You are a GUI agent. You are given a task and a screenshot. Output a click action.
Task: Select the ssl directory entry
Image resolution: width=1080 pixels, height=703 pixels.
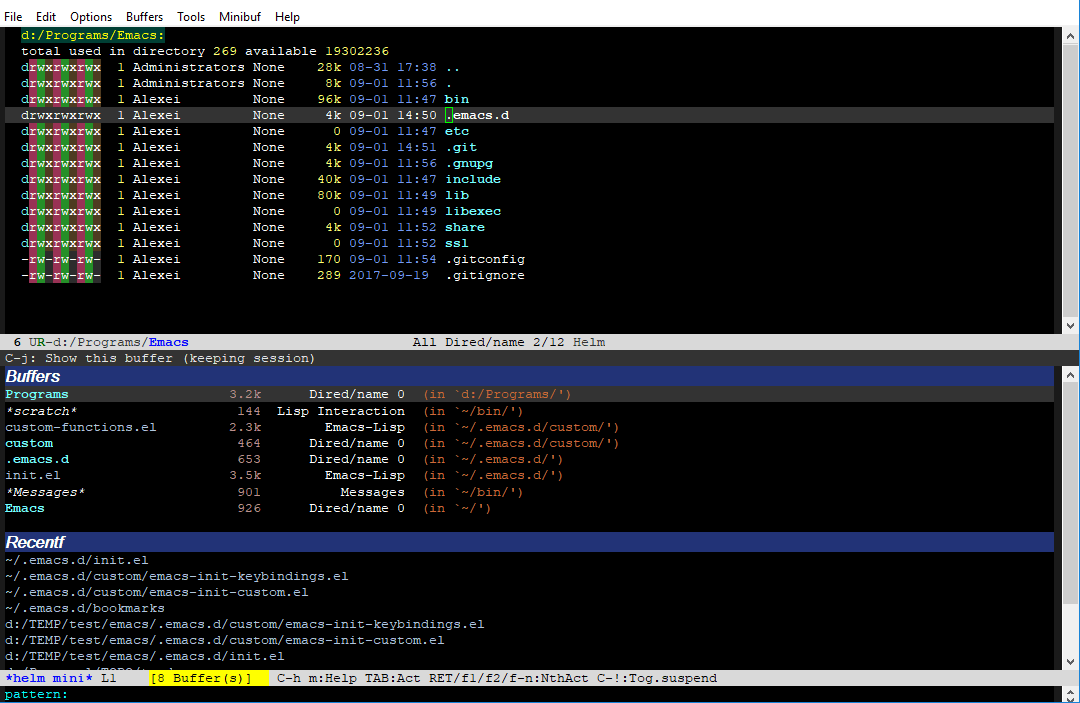pyautogui.click(x=457, y=243)
